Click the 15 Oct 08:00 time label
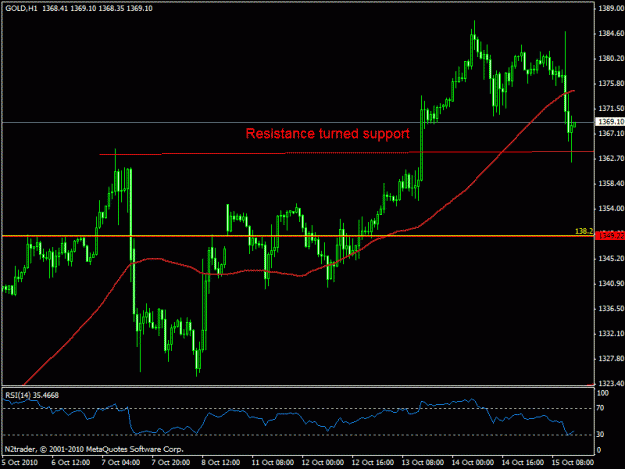625x469 pixels. [x=573, y=462]
